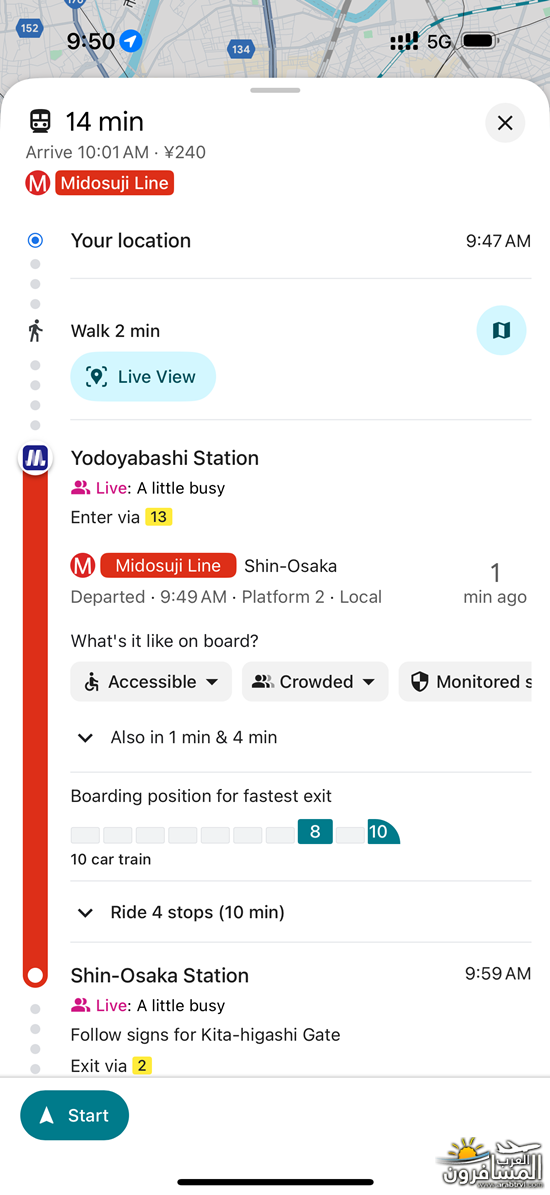The height and width of the screenshot is (1195, 550).
Task: Tap the pink Live busyness icon at Yodoyabashi
Action: coord(81,488)
